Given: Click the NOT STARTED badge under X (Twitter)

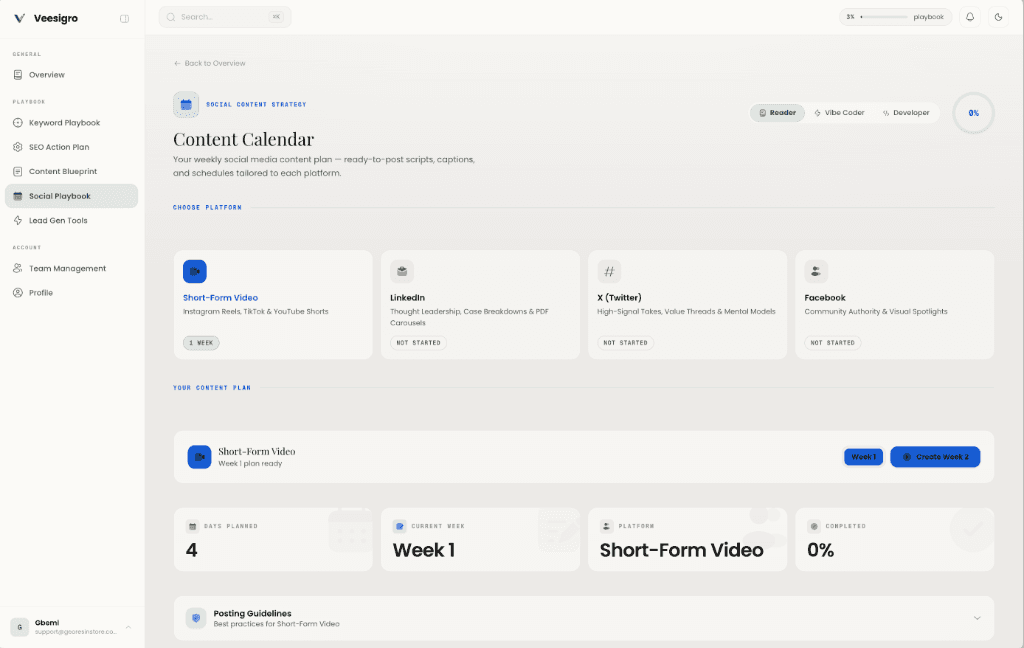Looking at the screenshot, I should (x=626, y=343).
